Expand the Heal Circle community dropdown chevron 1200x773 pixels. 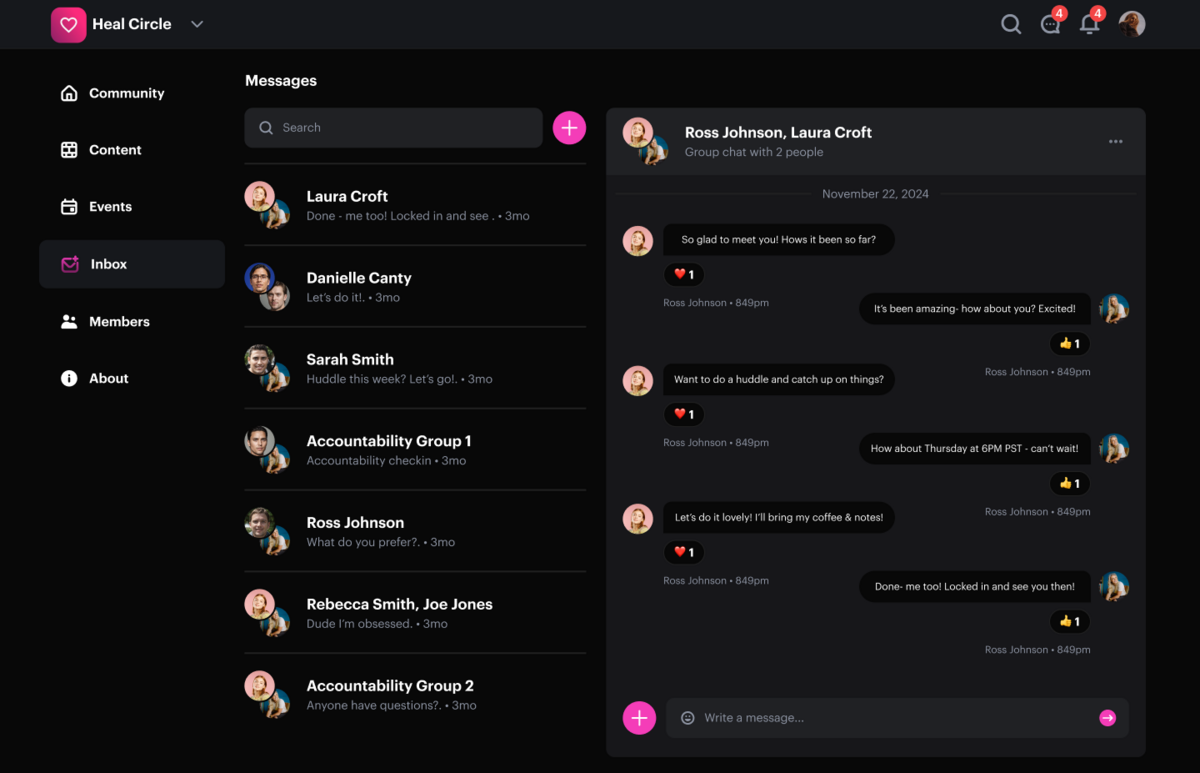[197, 24]
